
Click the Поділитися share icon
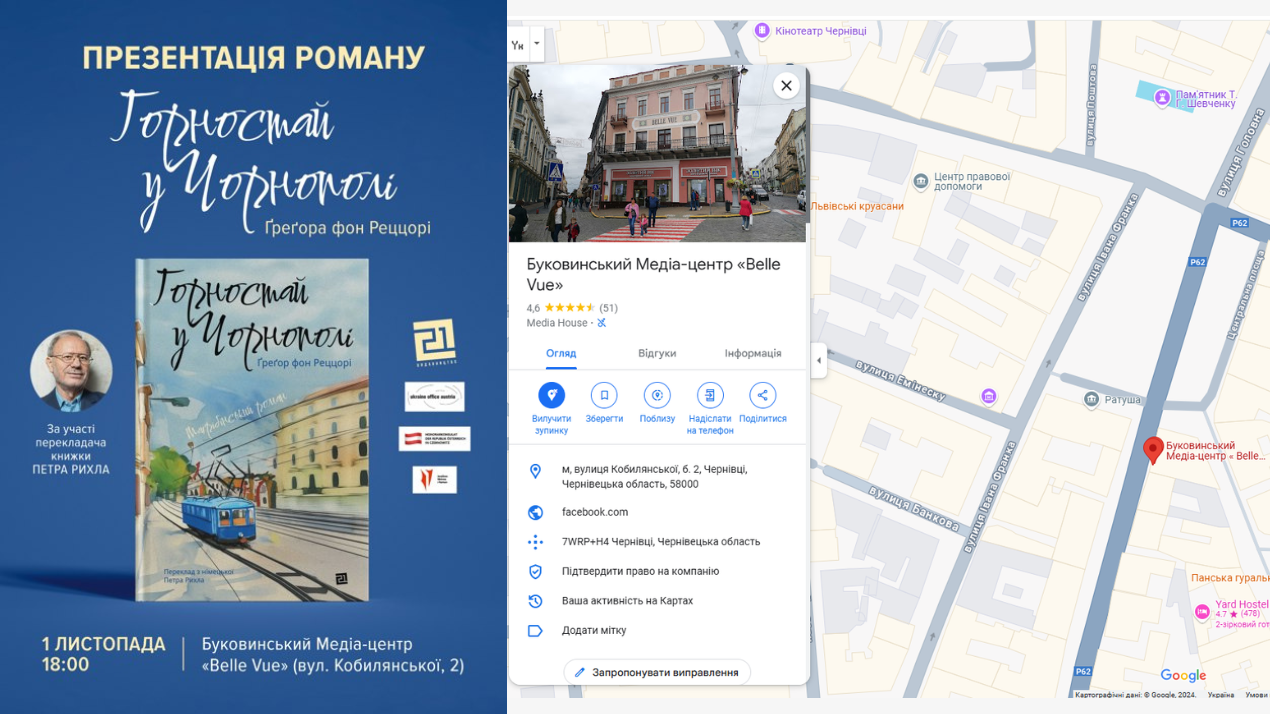click(x=762, y=395)
